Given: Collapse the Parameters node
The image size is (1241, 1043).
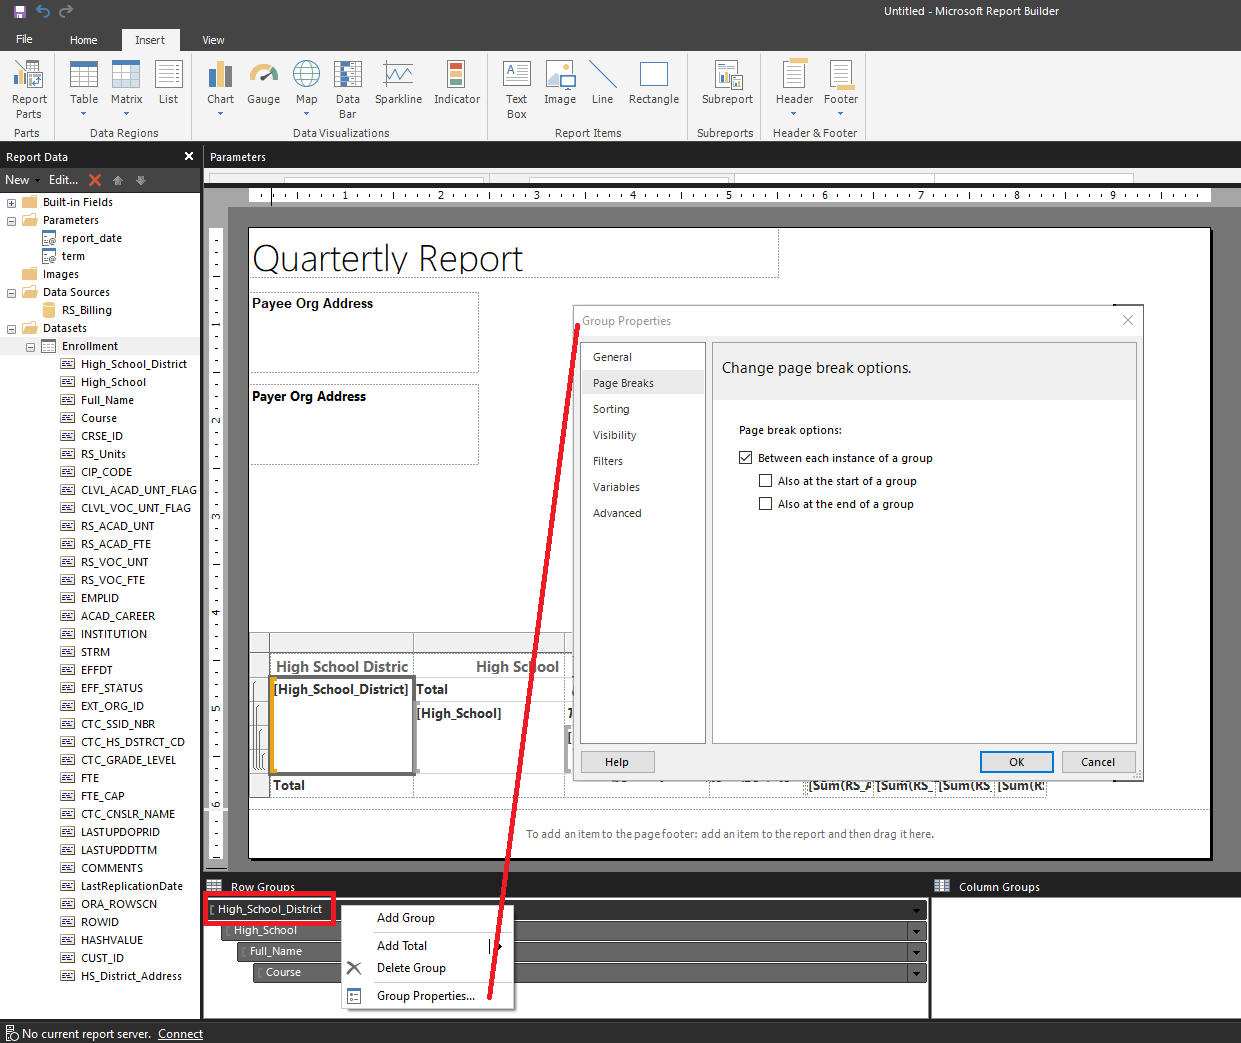Looking at the screenshot, I should pyautogui.click(x=12, y=221).
